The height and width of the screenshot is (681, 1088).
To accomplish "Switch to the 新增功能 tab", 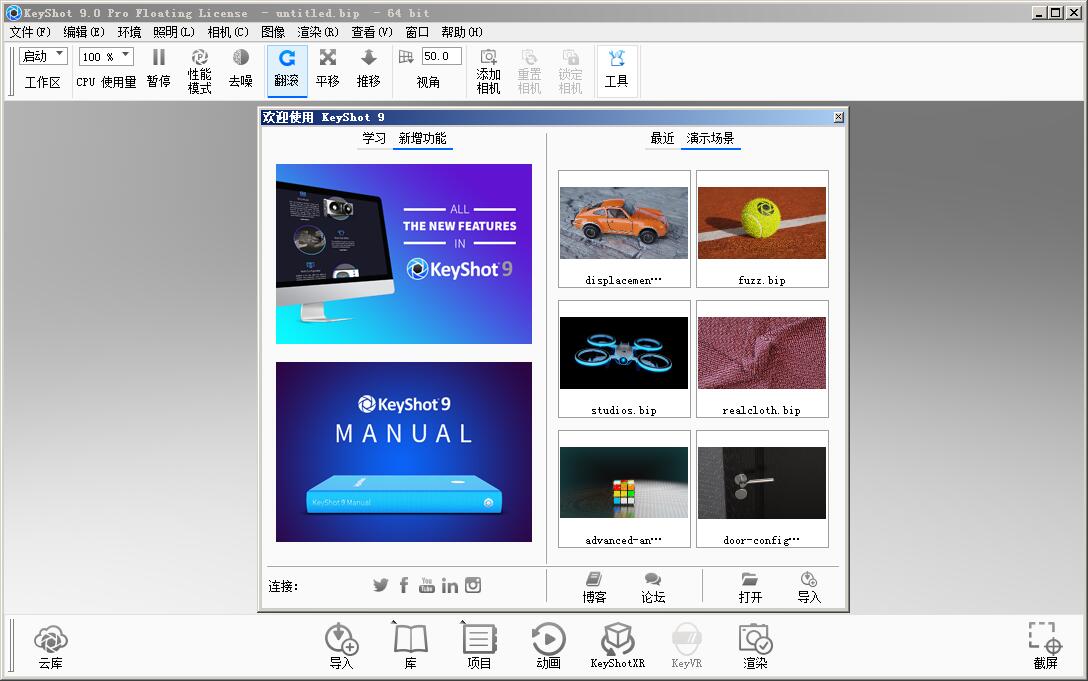I will [x=423, y=138].
